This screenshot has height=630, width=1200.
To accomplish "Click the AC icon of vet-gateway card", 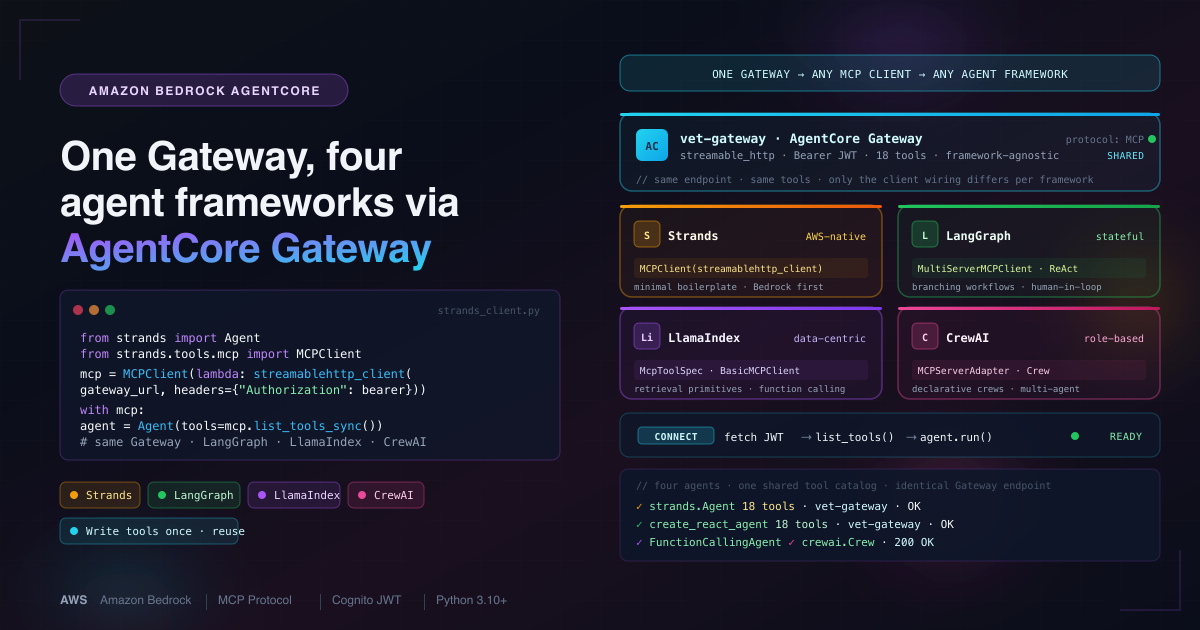I will (652, 146).
